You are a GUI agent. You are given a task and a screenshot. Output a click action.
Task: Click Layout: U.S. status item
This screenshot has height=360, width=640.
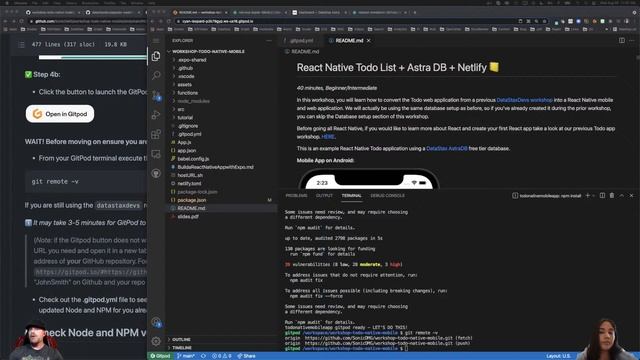(558, 356)
